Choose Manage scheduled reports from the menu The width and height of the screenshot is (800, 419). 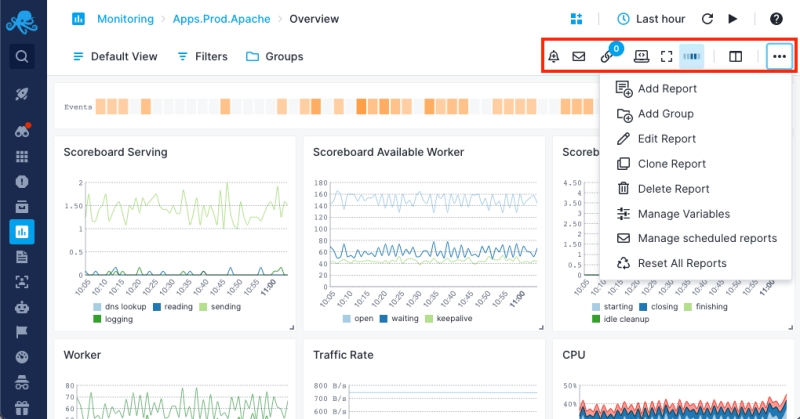pyautogui.click(x=696, y=238)
